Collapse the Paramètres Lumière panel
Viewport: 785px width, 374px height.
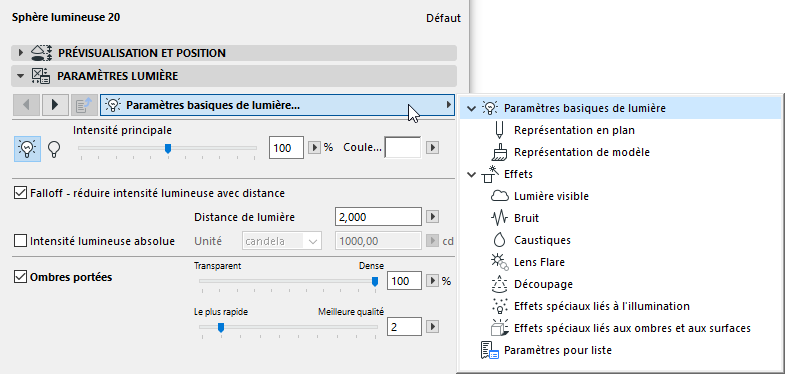(21, 76)
